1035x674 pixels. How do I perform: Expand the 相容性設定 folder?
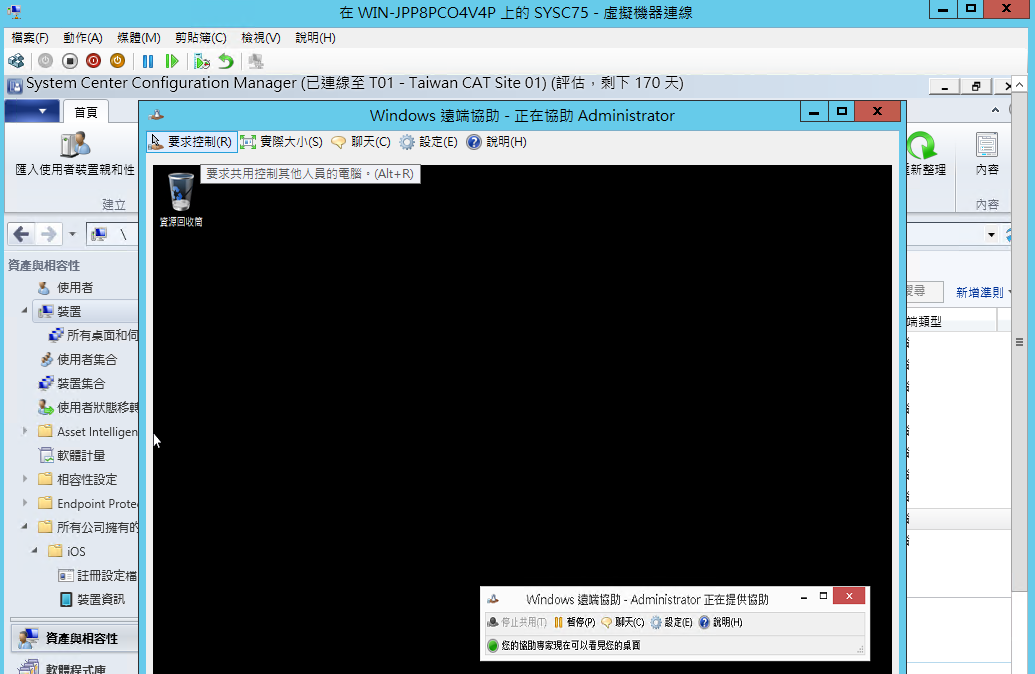[x=24, y=479]
